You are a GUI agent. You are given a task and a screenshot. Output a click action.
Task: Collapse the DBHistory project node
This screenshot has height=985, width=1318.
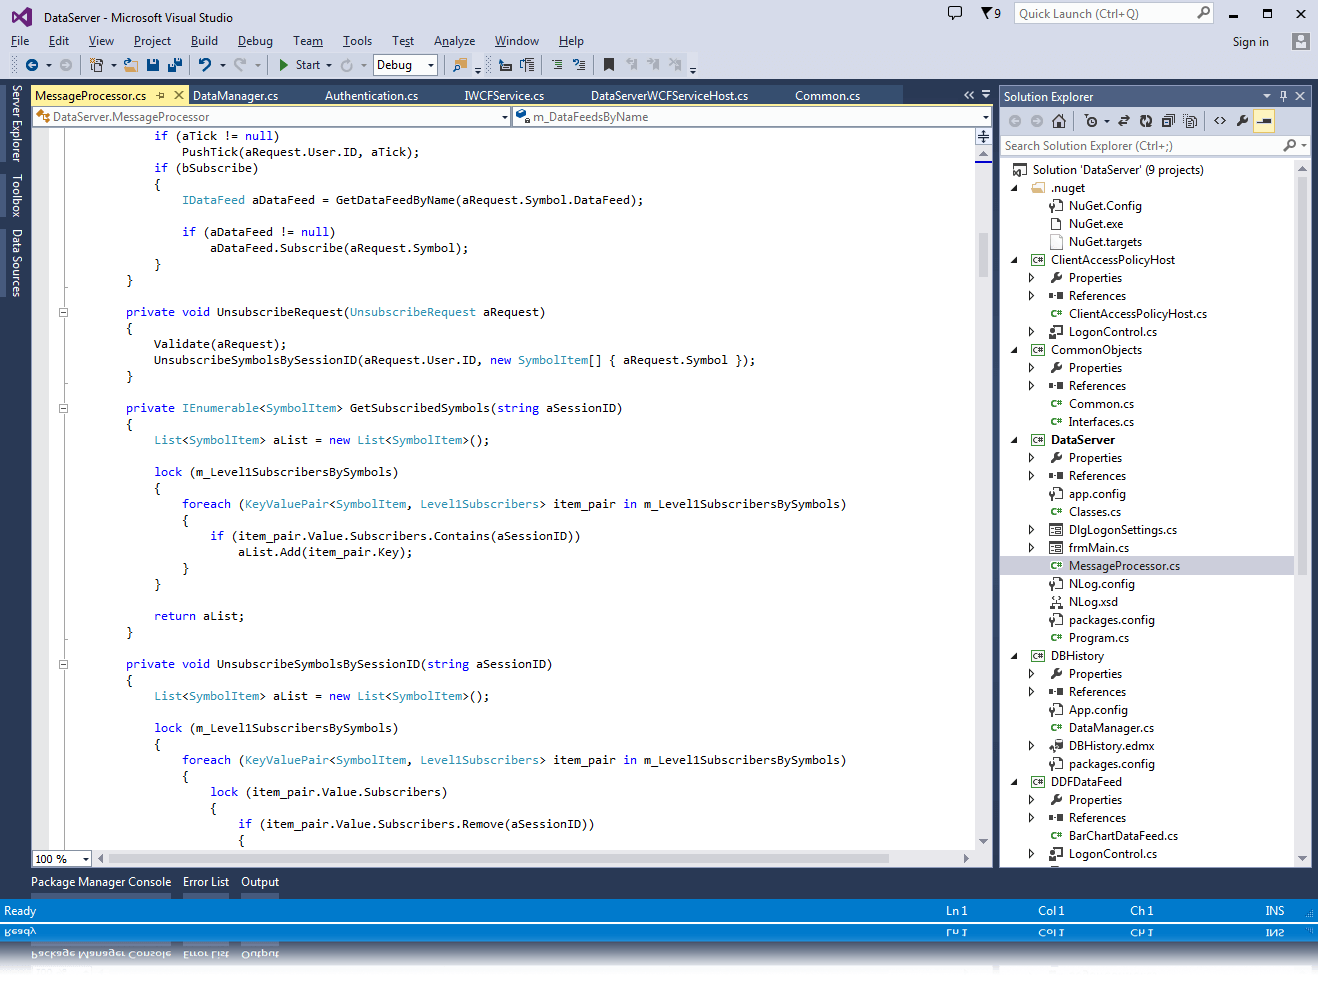[x=1014, y=656]
